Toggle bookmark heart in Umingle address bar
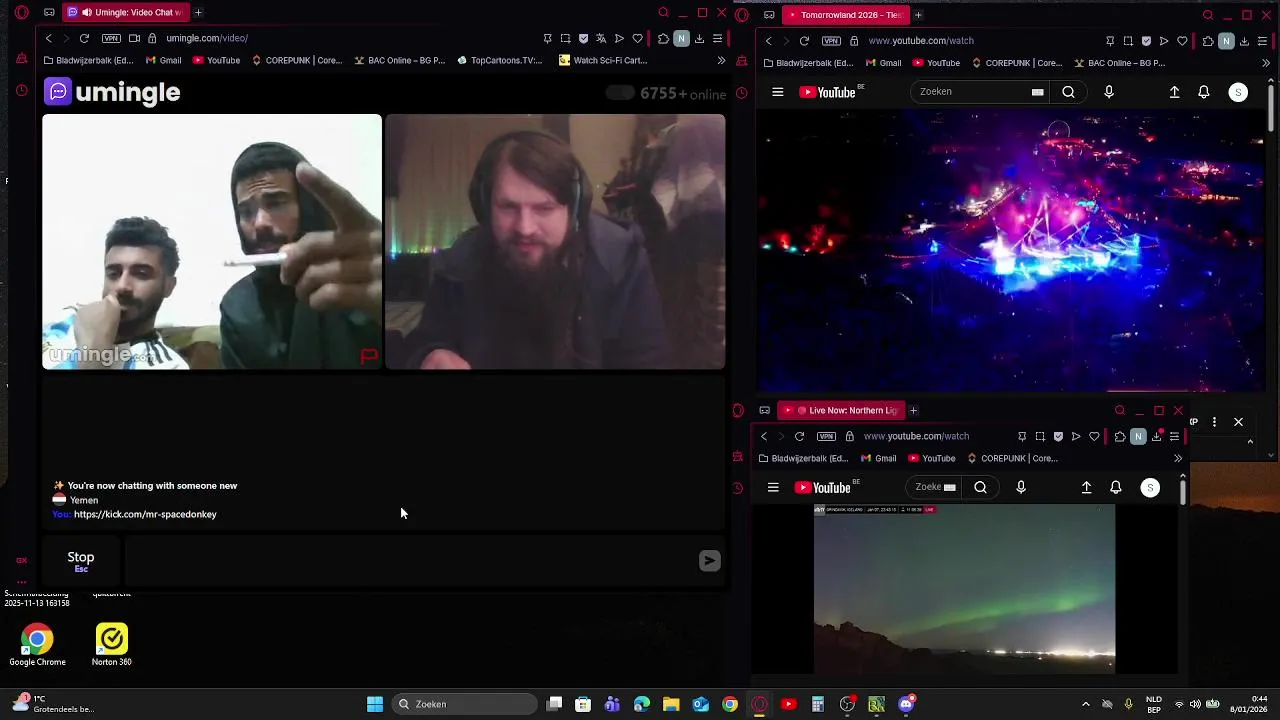The height and width of the screenshot is (720, 1280). pos(637,38)
